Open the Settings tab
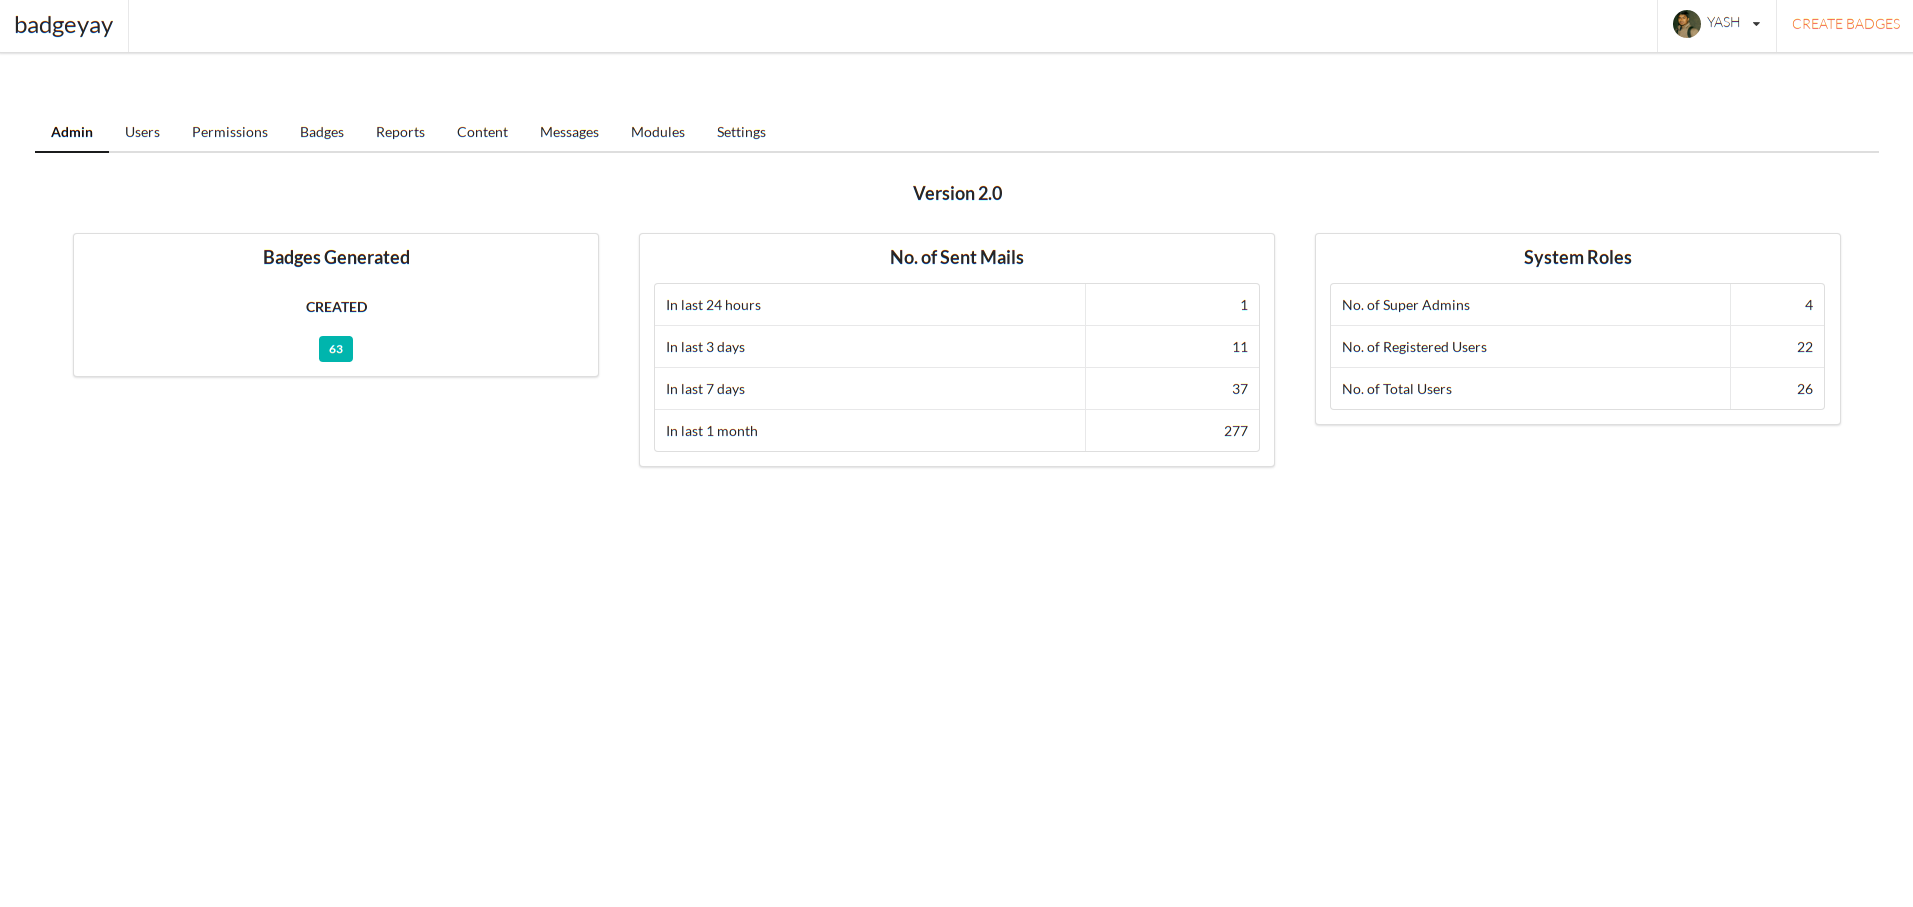1913x907 pixels. [x=741, y=132]
